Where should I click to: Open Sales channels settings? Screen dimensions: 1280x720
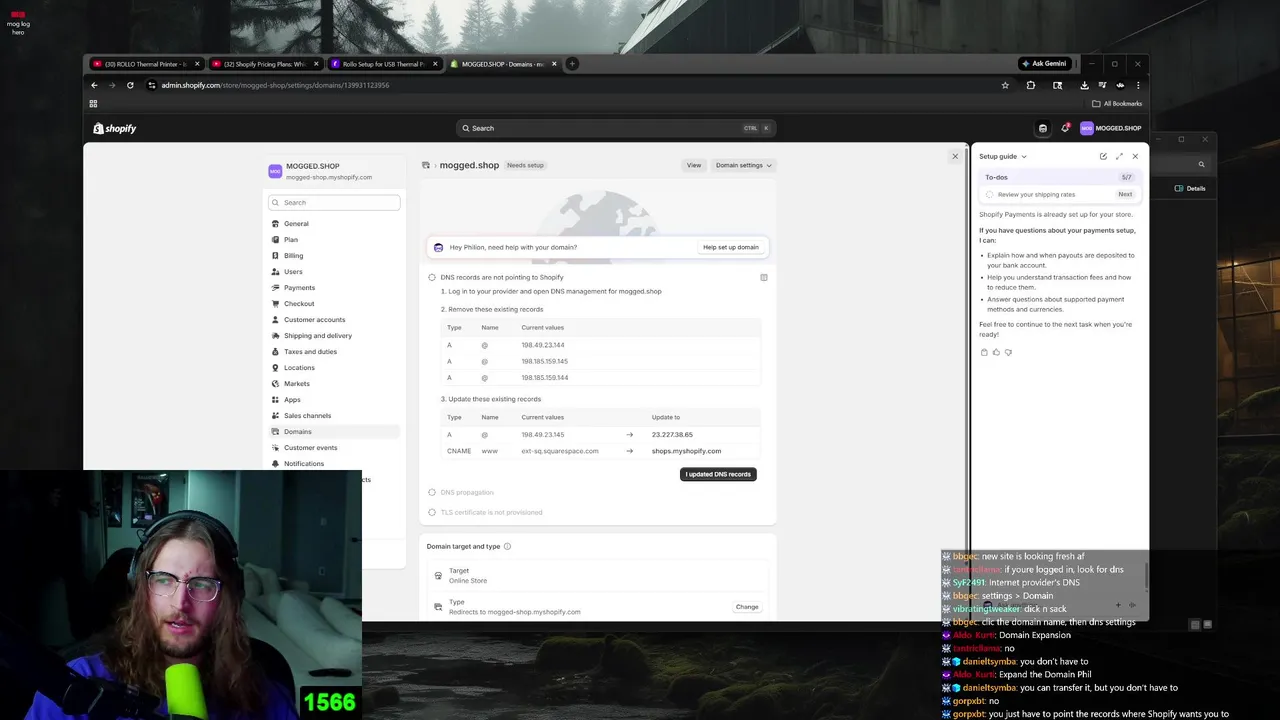(x=307, y=416)
